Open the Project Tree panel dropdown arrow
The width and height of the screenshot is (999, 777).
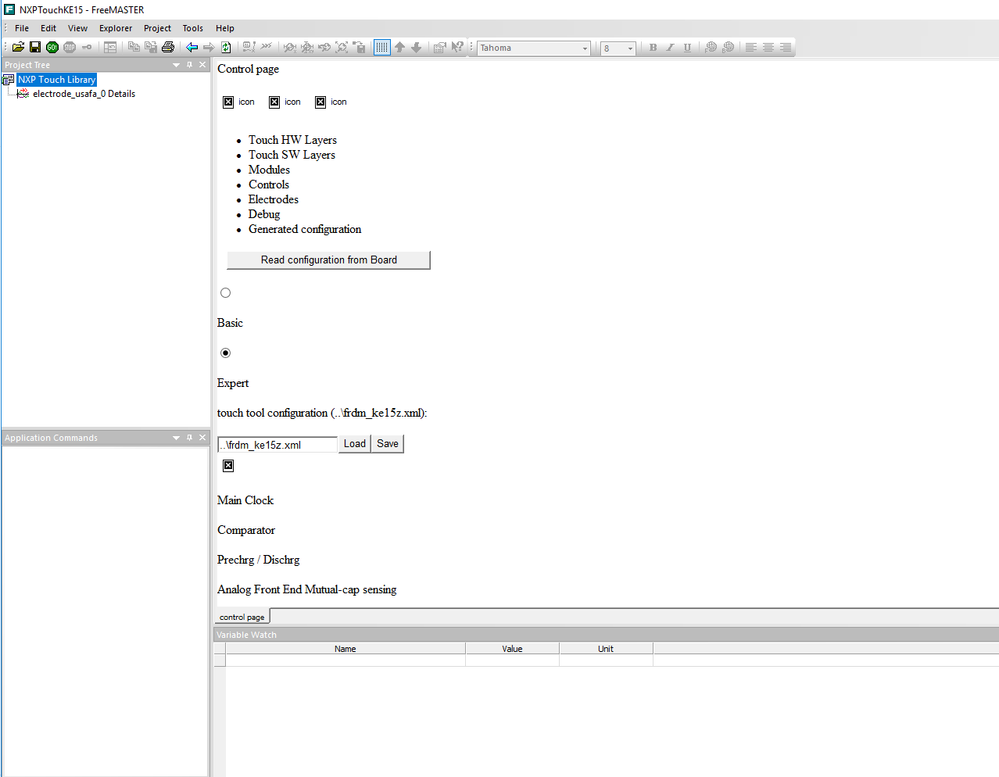tap(176, 65)
